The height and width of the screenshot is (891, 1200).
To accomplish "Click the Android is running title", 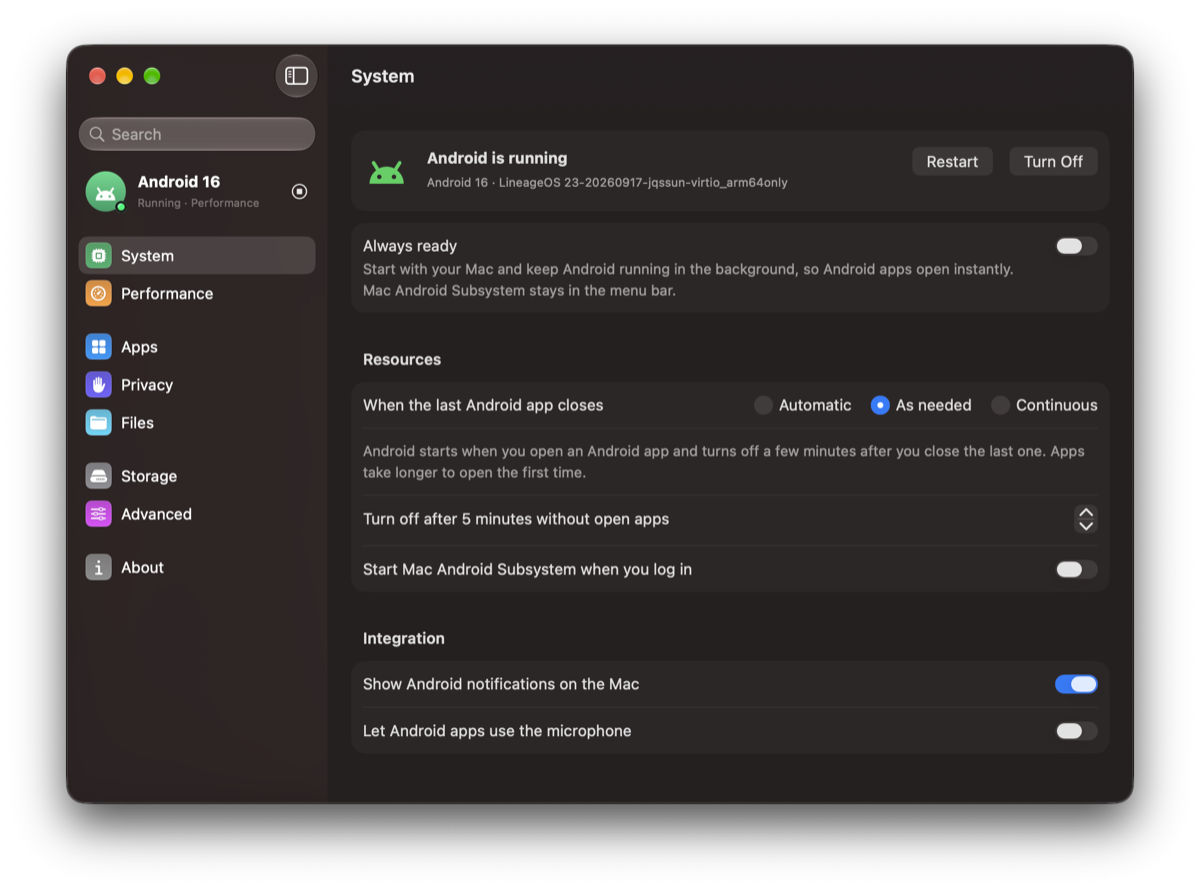I will click(x=497, y=158).
